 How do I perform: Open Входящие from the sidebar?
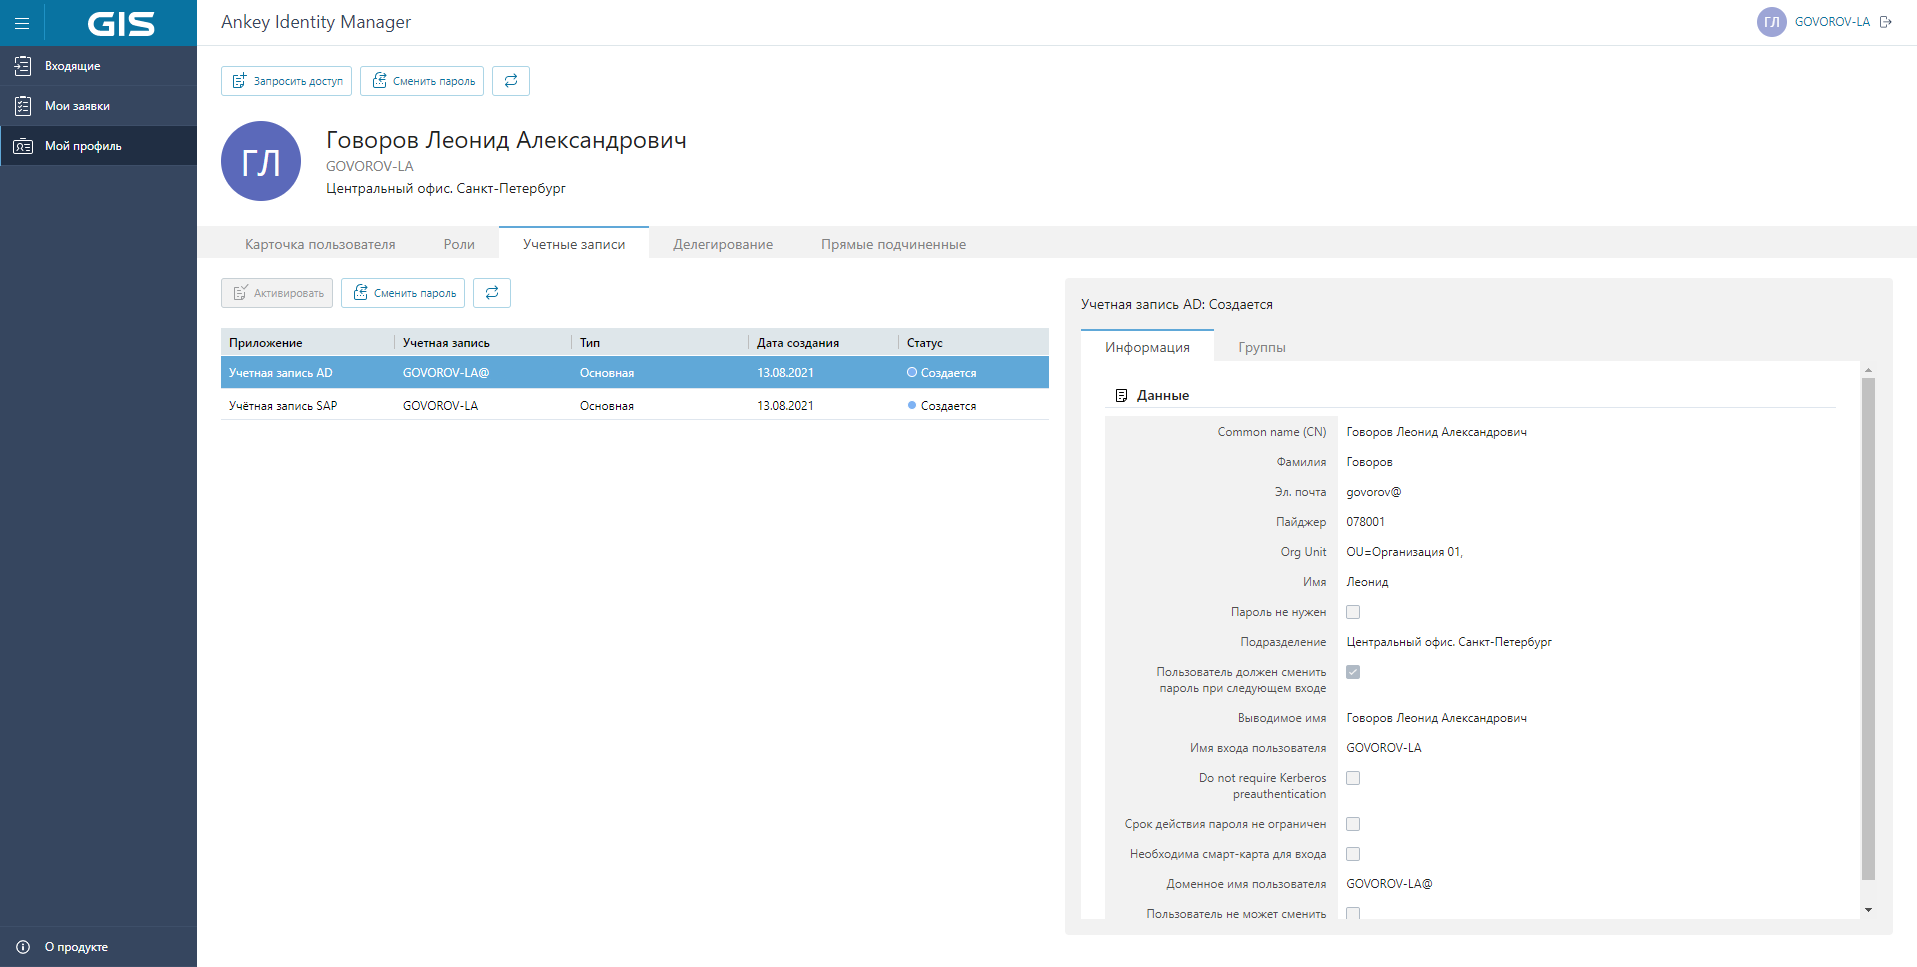click(72, 66)
